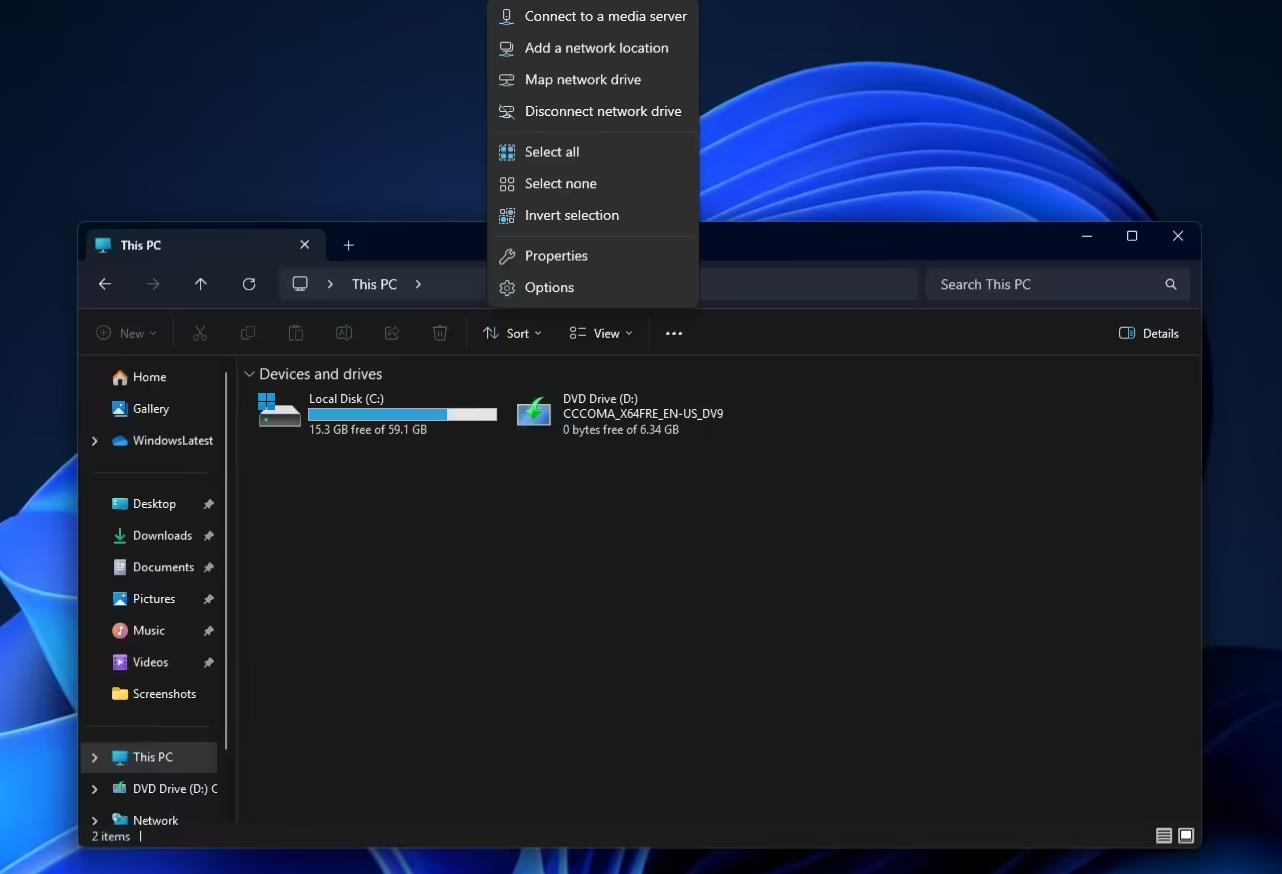Click chevron after This PC in address bar
Image resolution: width=1282 pixels, height=874 pixels.
[x=418, y=284]
